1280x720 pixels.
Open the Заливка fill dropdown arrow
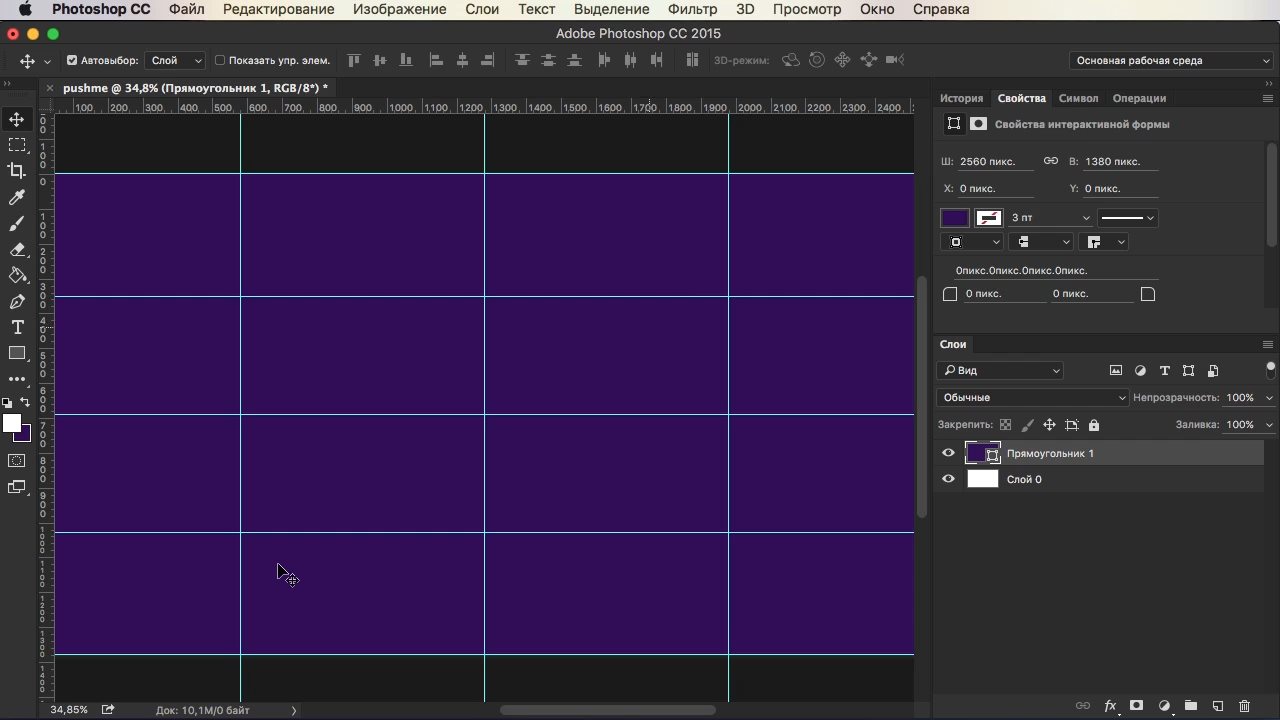[1270, 425]
